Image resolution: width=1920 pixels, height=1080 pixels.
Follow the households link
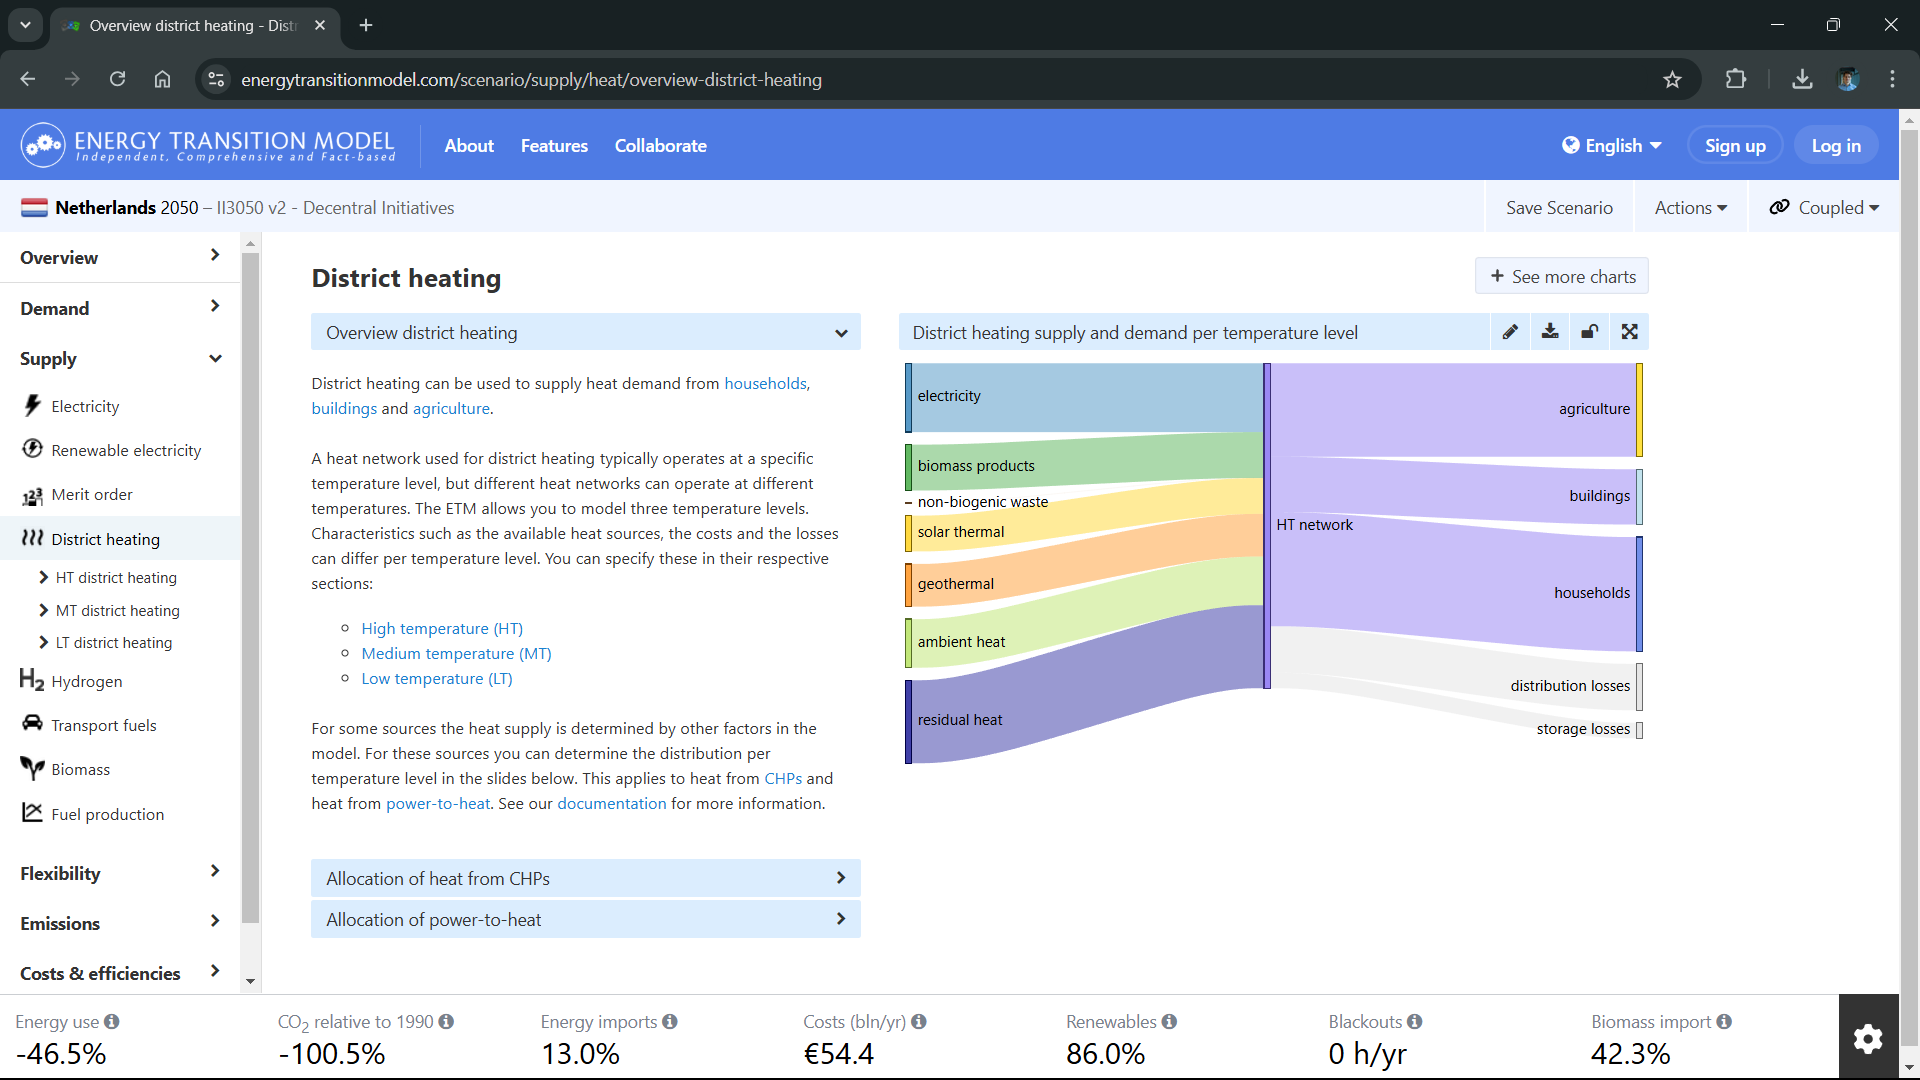click(765, 384)
